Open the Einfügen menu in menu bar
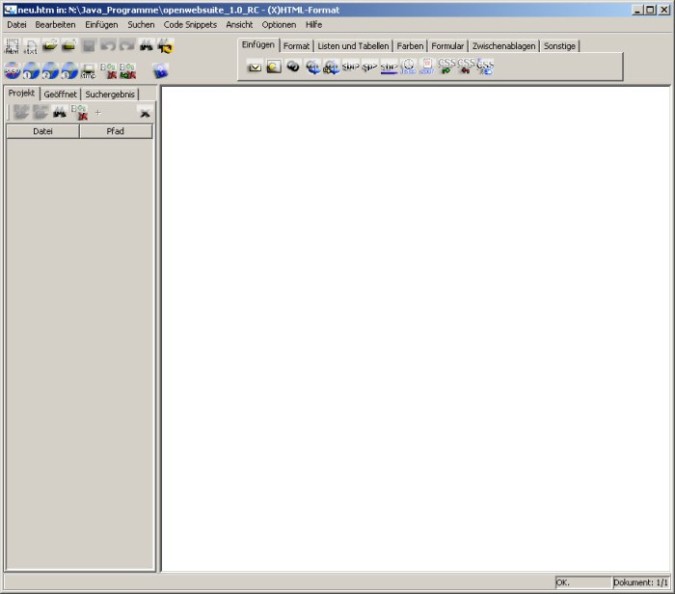Image resolution: width=675 pixels, height=594 pixels. [102, 25]
